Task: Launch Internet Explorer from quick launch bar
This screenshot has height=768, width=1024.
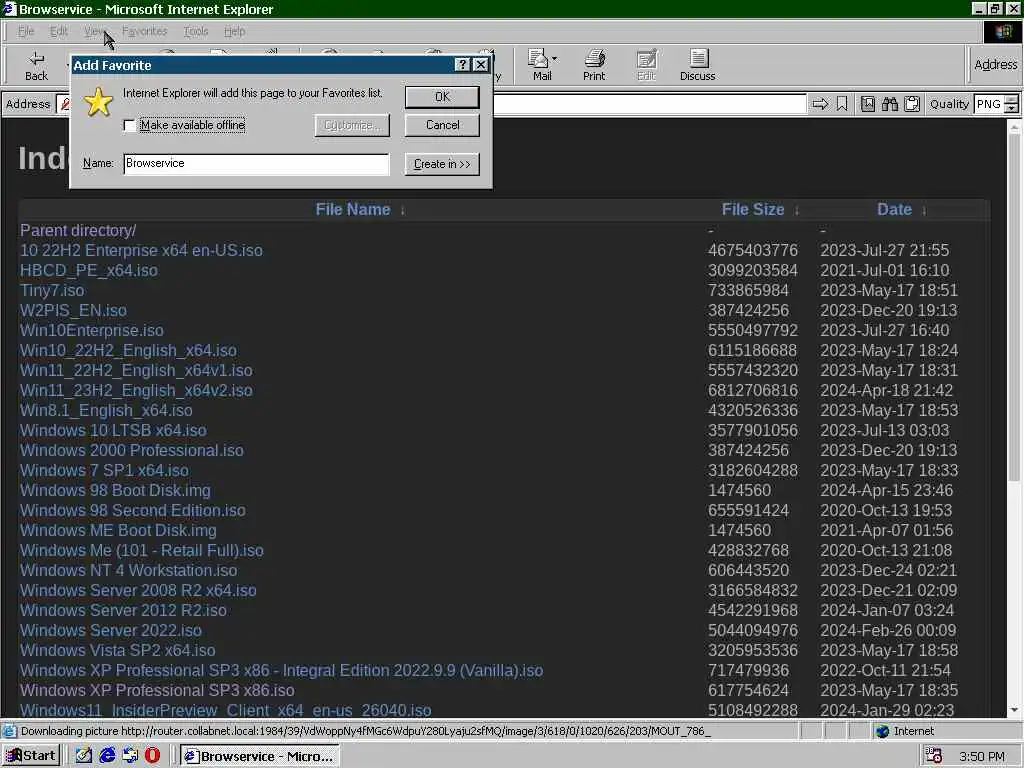Action: pos(107,756)
